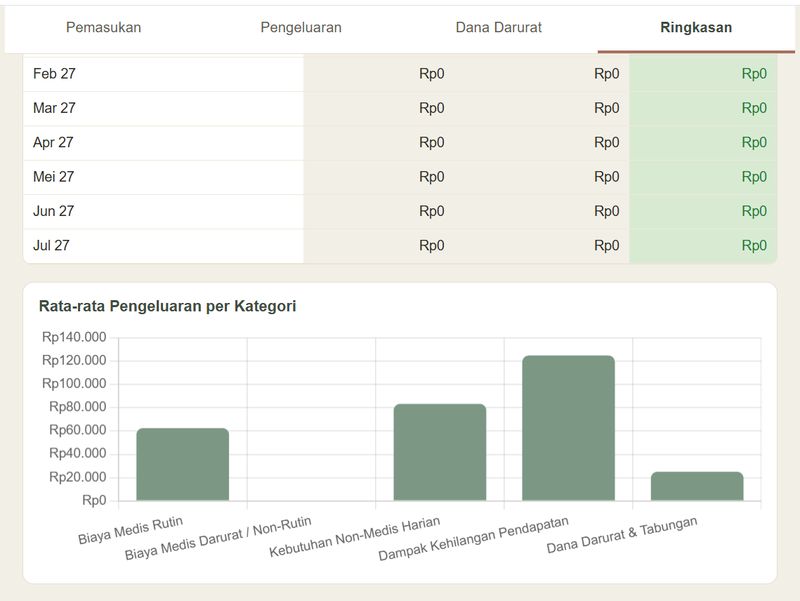Click the green Rp0 value in Feb 27 row

754,74
